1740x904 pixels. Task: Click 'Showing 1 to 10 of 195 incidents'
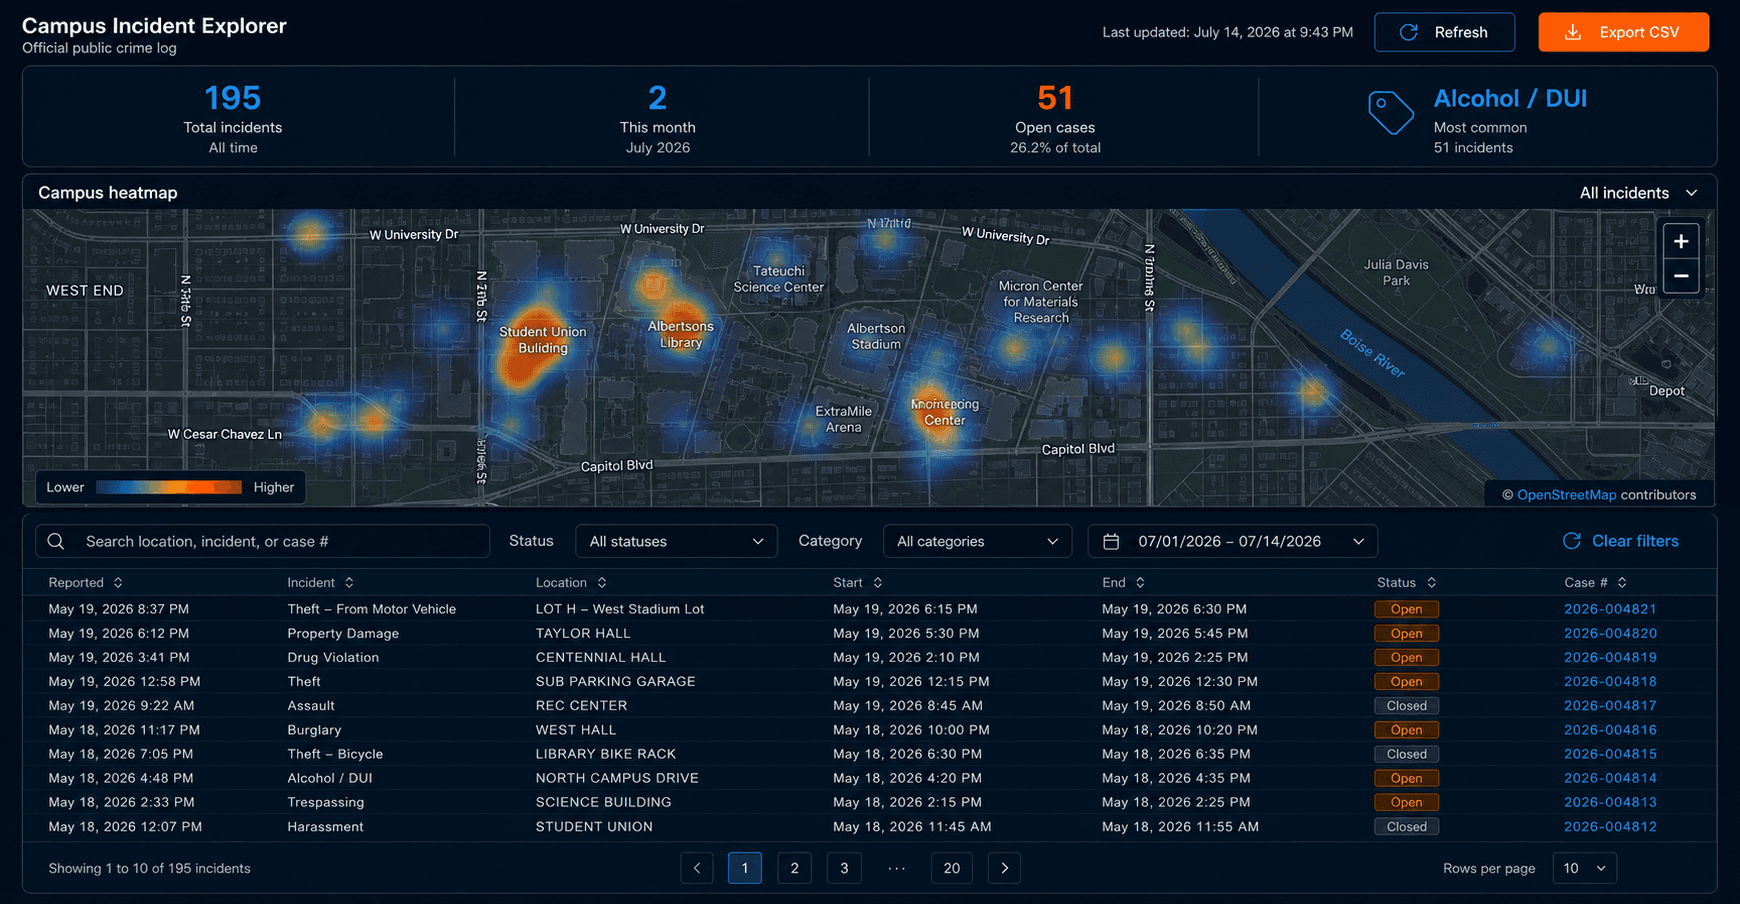tap(149, 868)
